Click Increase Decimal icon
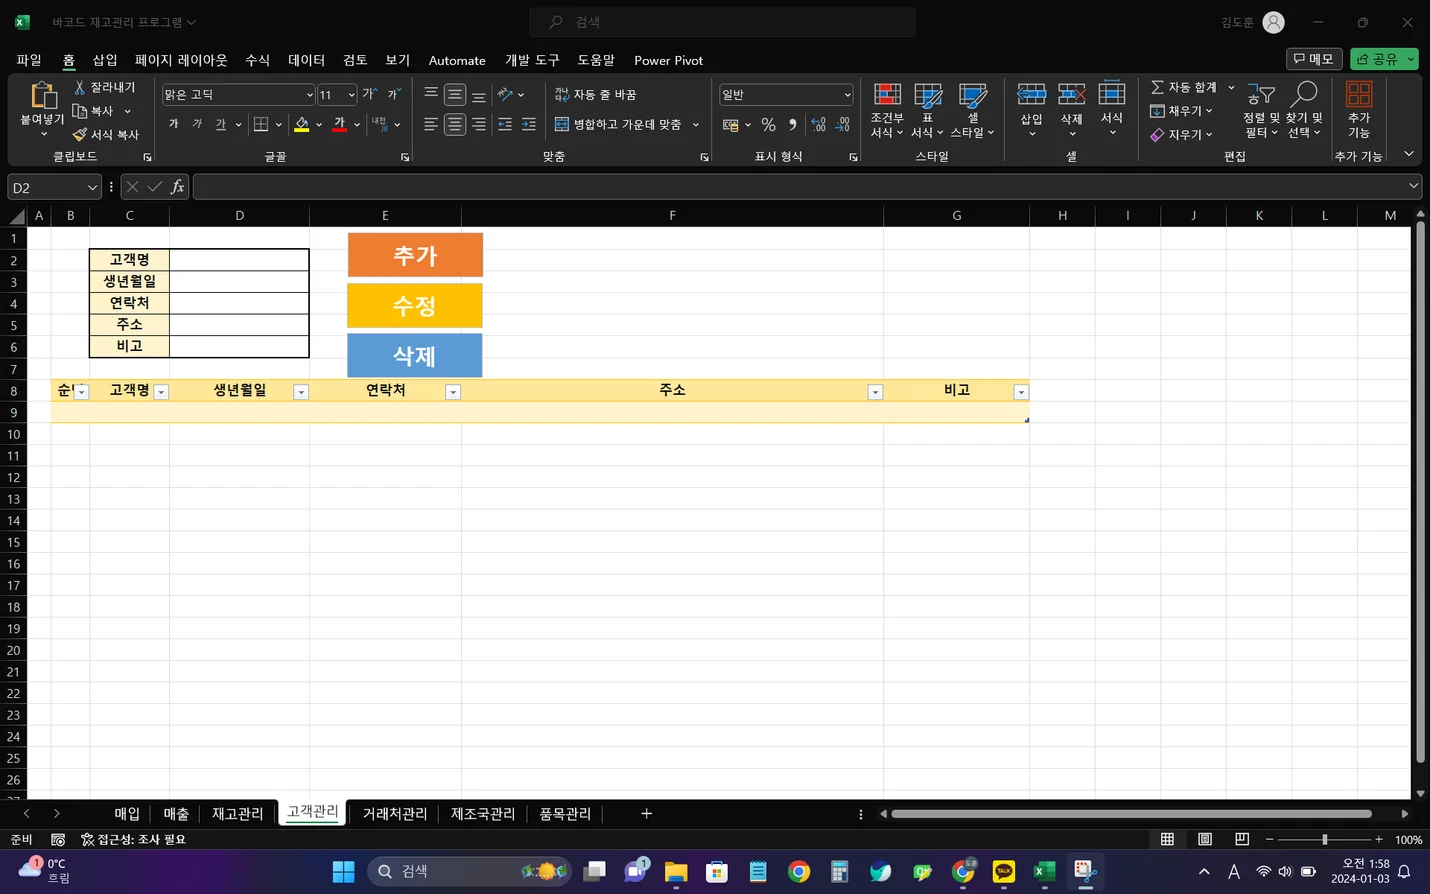Image resolution: width=1430 pixels, height=894 pixels. 818,125
